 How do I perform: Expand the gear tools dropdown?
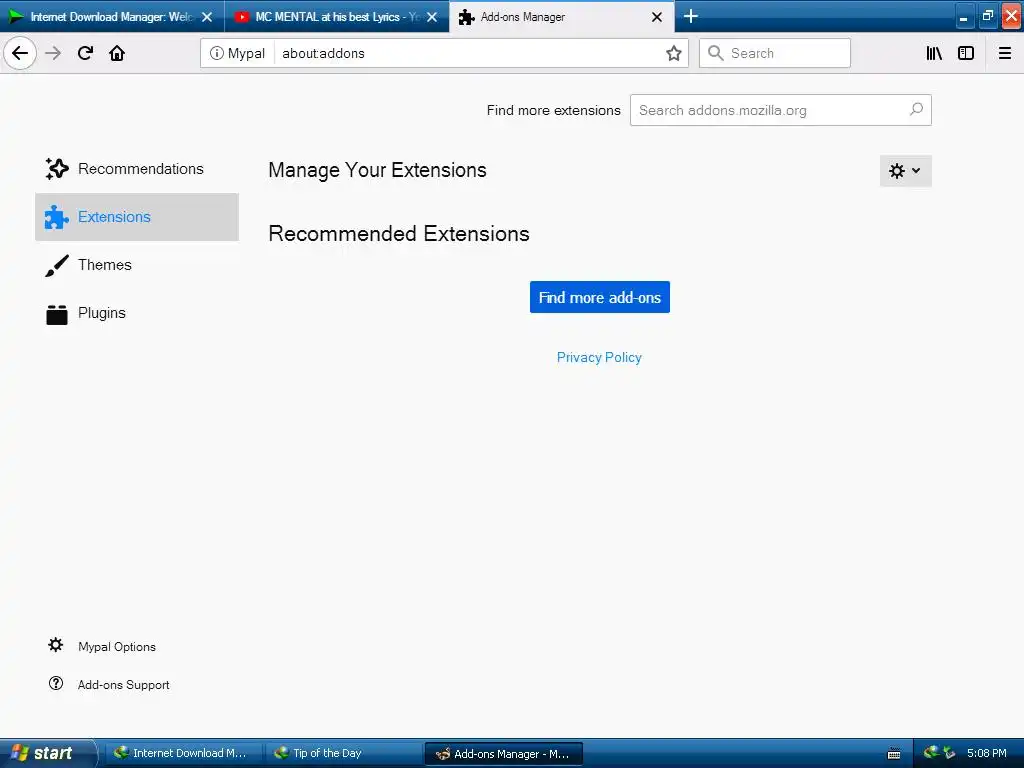[x=905, y=170]
